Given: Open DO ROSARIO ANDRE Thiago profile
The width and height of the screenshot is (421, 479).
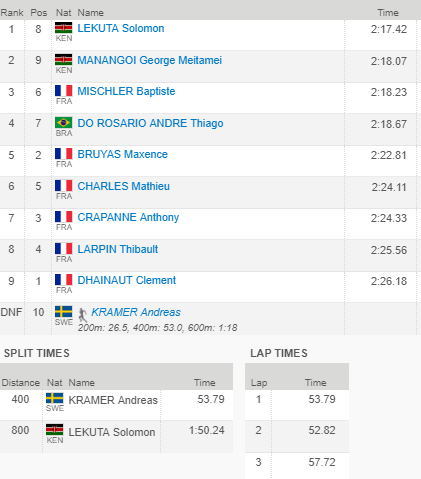Looking at the screenshot, I should click(150, 123).
